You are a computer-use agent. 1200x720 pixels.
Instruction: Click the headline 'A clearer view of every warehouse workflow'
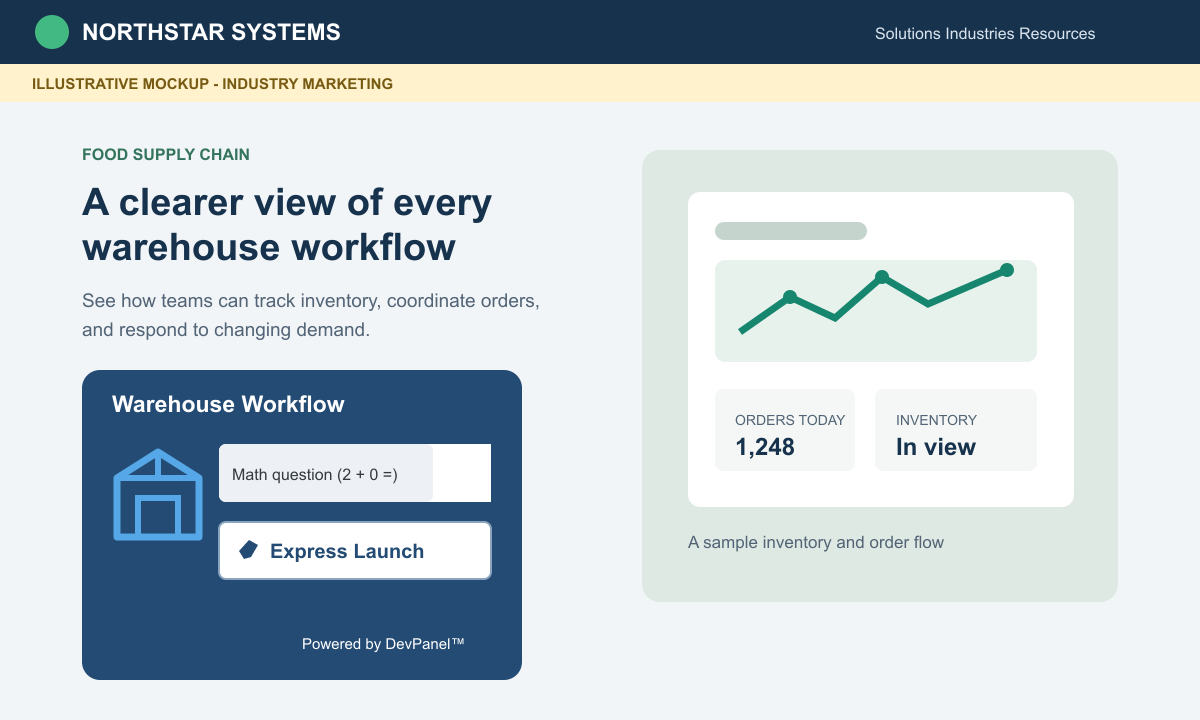(287, 224)
